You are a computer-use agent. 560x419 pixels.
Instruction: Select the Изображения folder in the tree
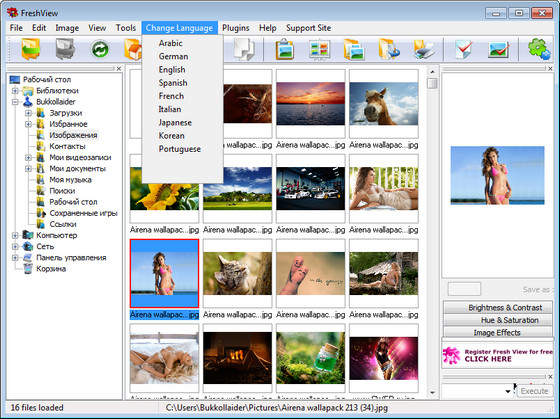tap(73, 135)
